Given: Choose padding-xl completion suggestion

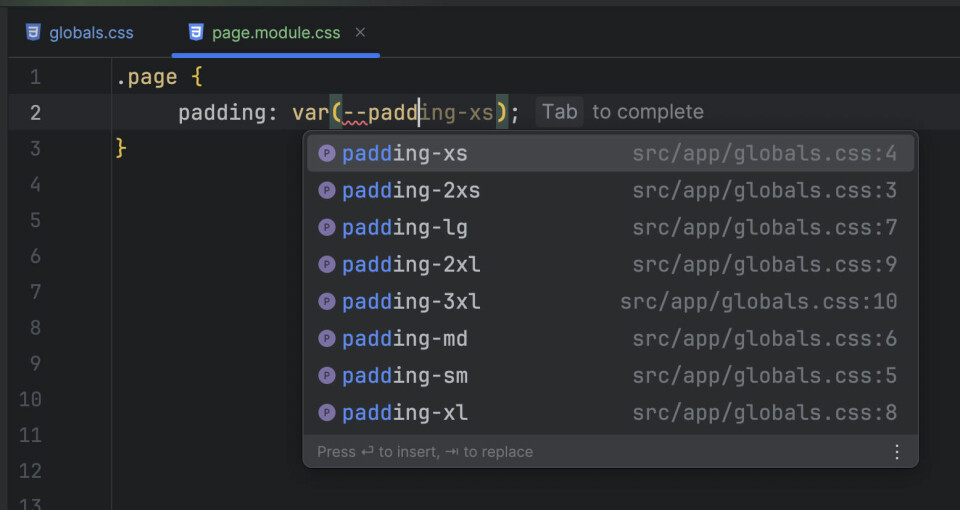Looking at the screenshot, I should click(610, 413).
